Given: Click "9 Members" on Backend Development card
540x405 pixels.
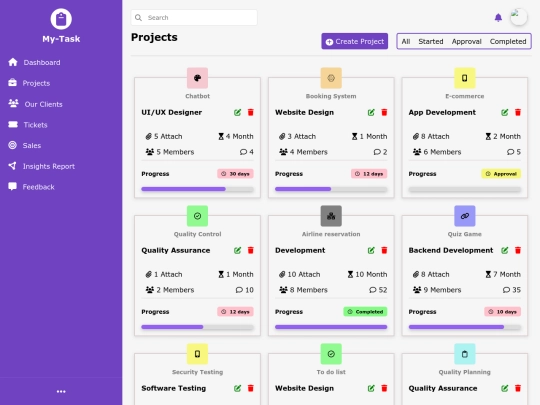Looking at the screenshot, I should click(437, 290).
